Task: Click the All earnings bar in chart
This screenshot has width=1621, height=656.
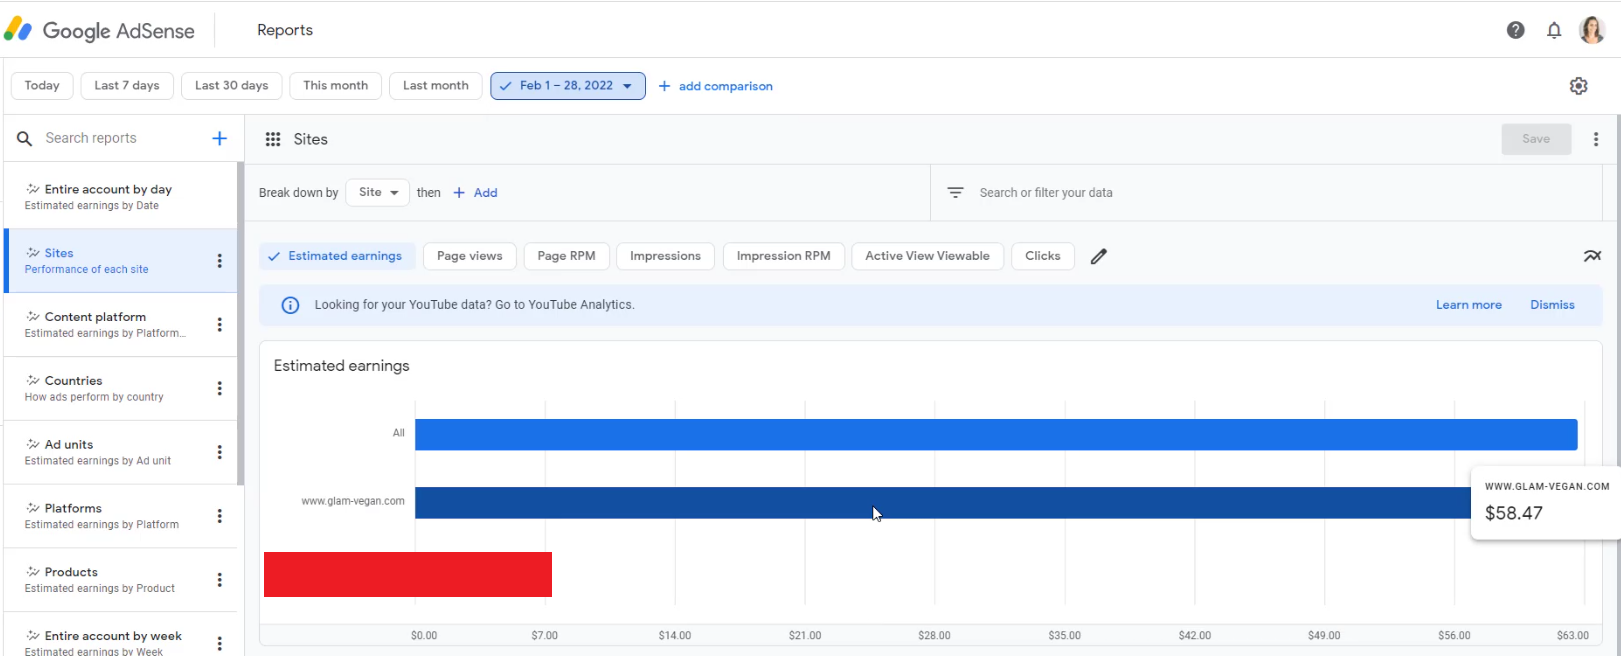Action: tap(996, 434)
